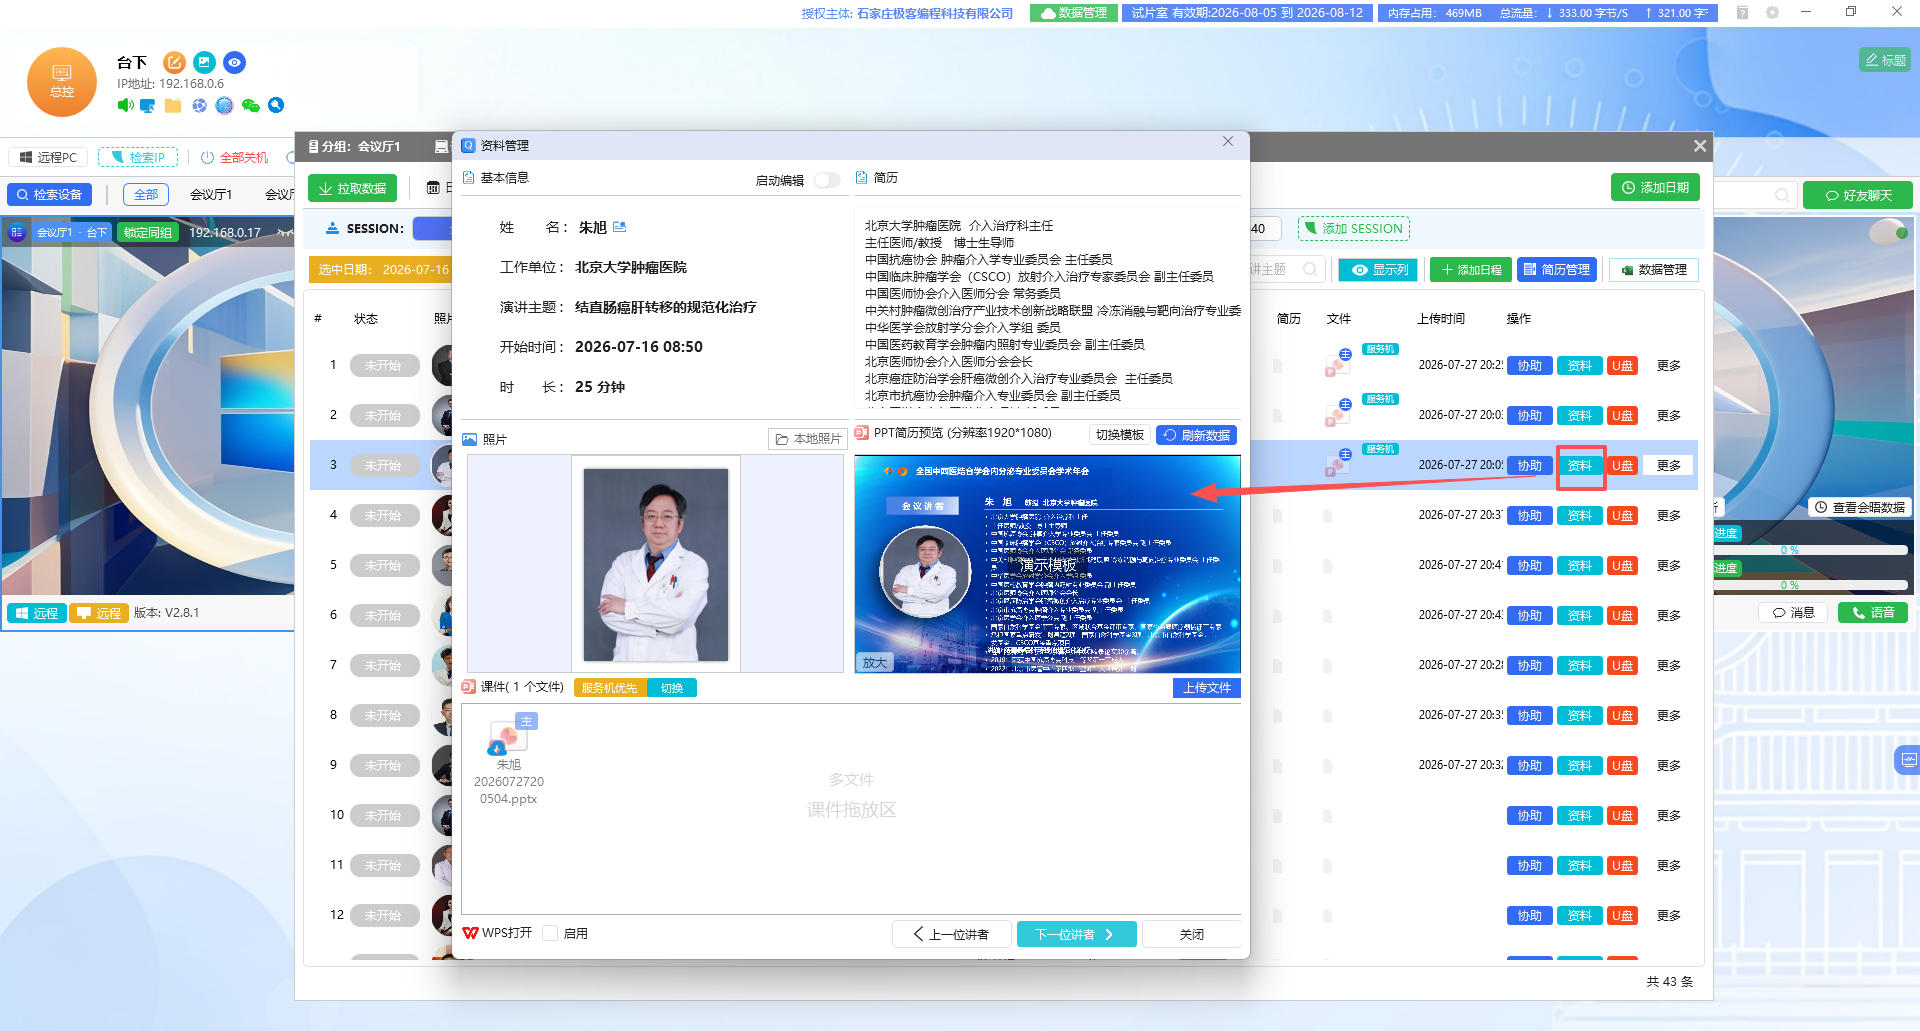1920x1031 pixels.
Task: Click the orange 总控 master control icon
Action: pyautogui.click(x=62, y=82)
